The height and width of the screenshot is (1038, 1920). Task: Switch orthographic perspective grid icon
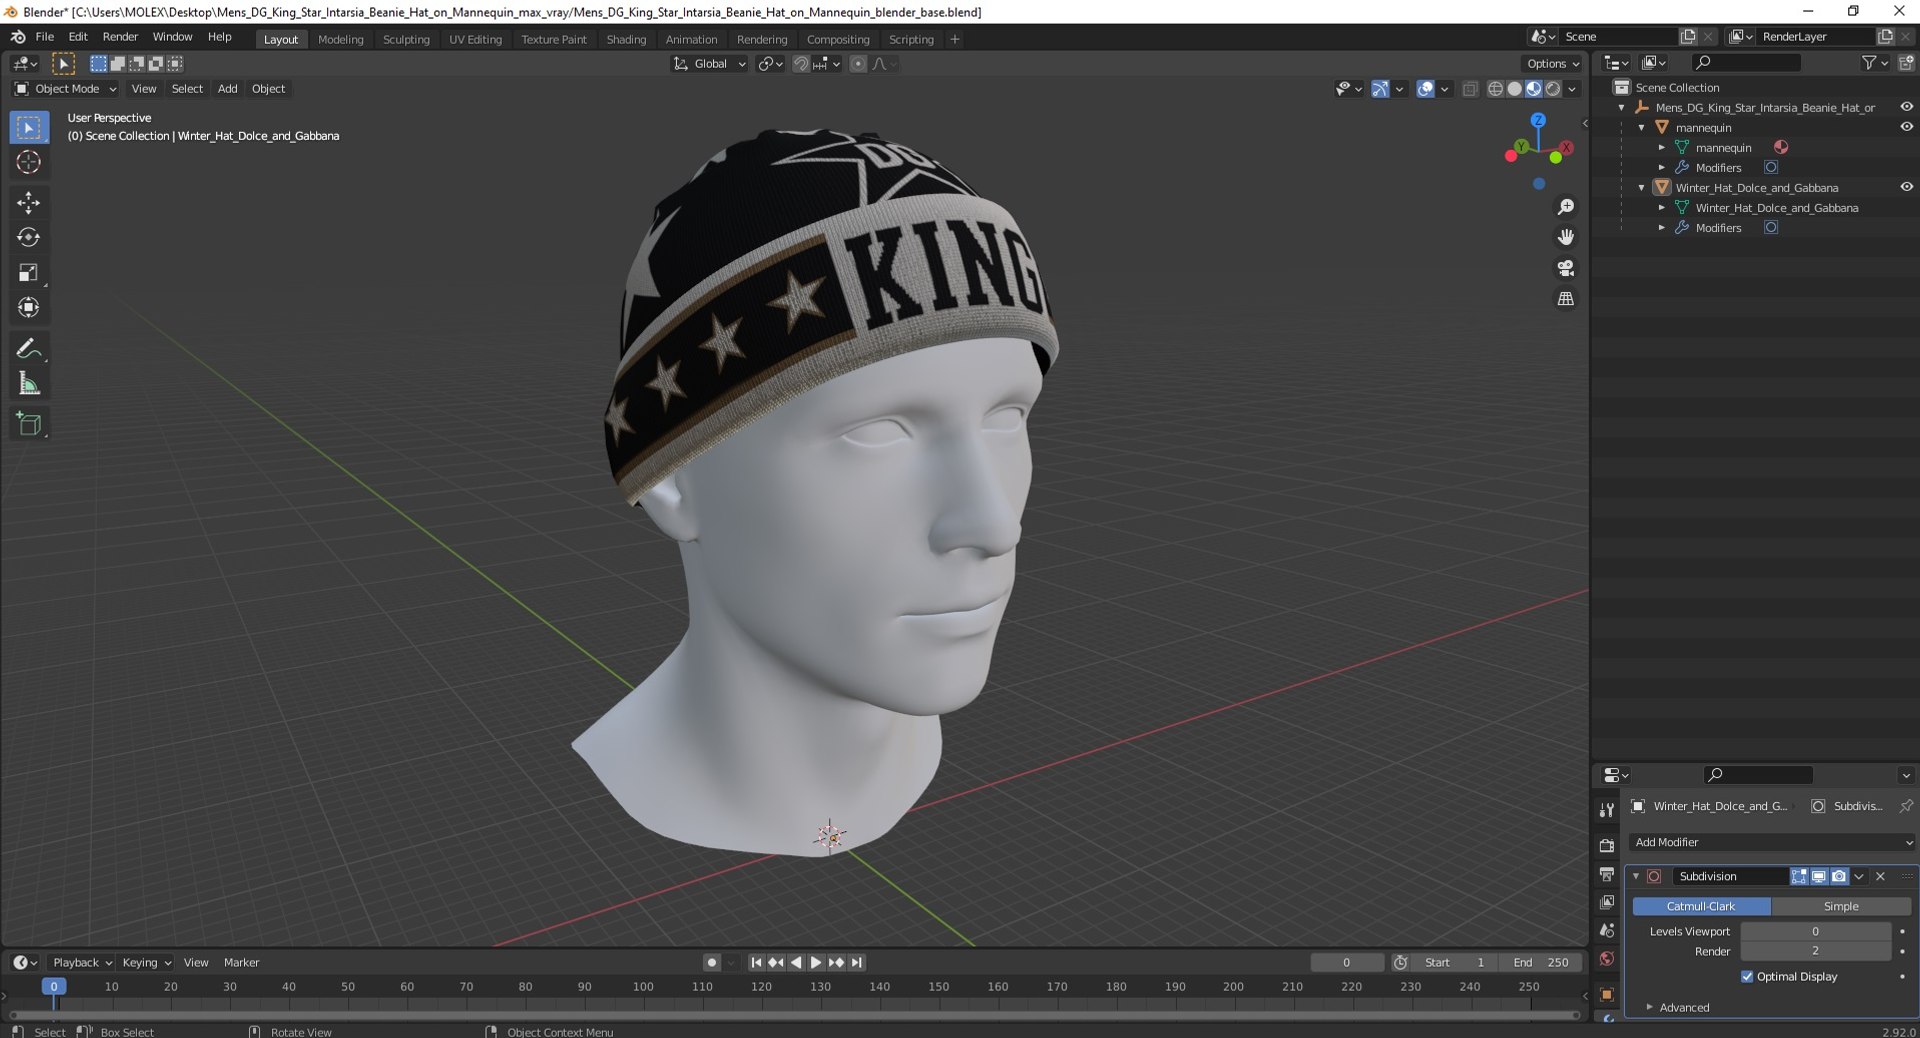[1566, 299]
